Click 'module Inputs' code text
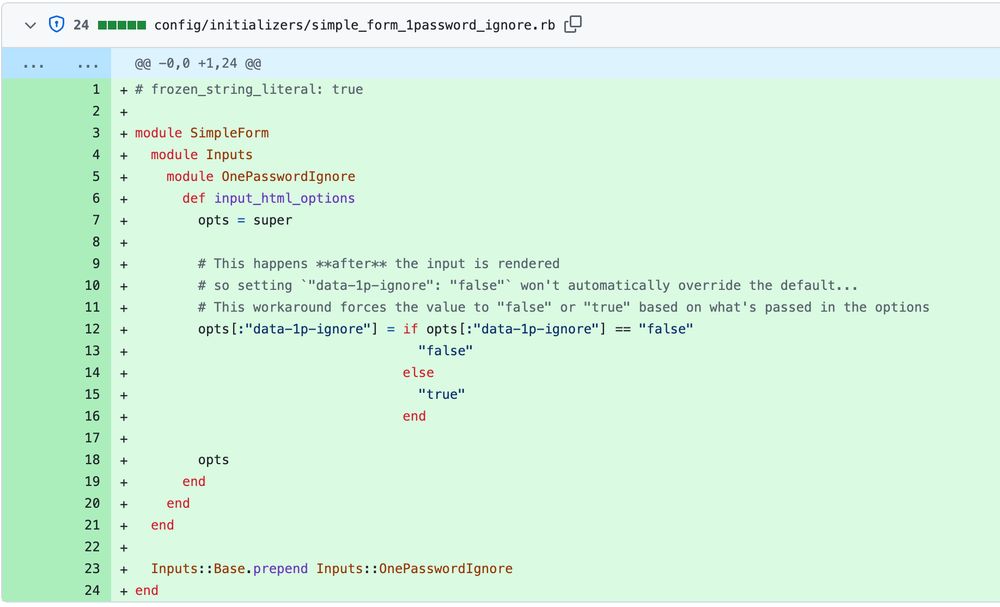 (x=202, y=155)
